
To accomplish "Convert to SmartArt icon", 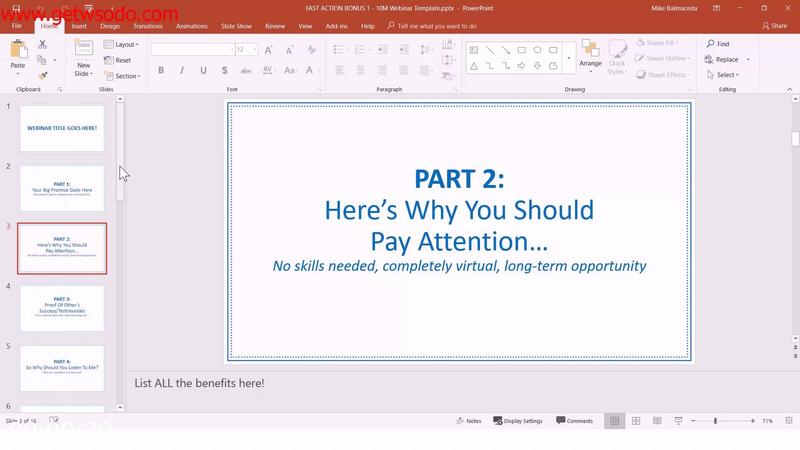I will tap(447, 76).
